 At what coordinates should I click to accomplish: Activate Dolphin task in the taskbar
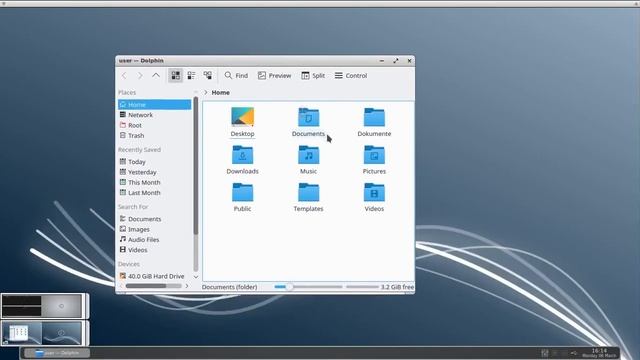[x=57, y=353]
